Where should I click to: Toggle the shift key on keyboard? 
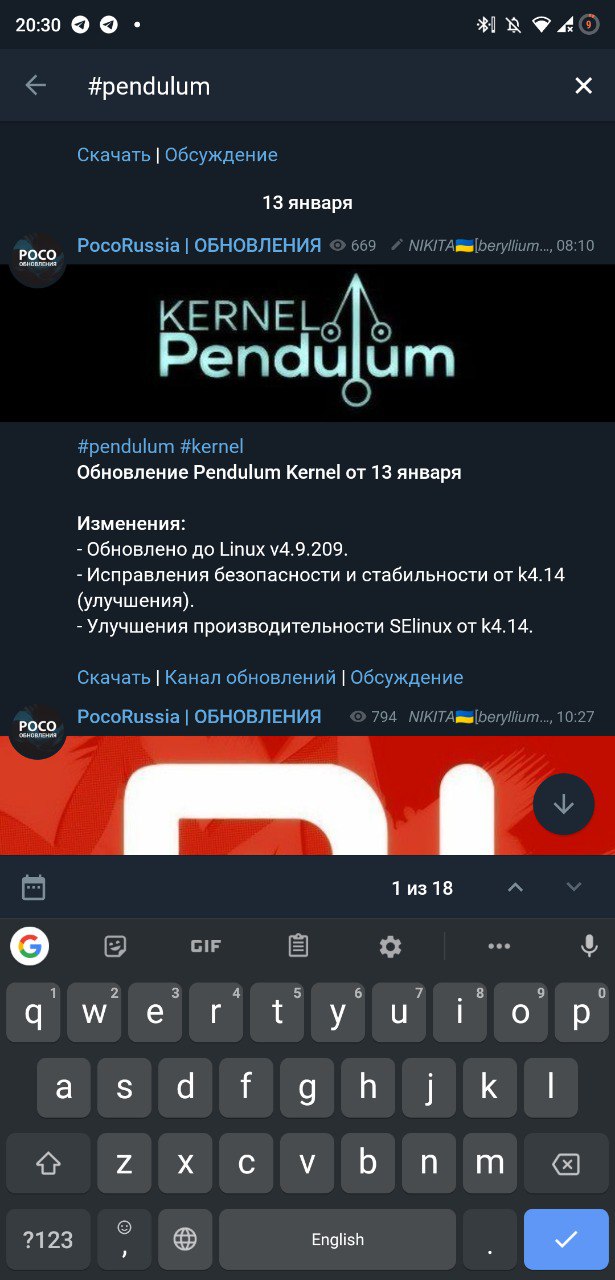coord(48,1164)
